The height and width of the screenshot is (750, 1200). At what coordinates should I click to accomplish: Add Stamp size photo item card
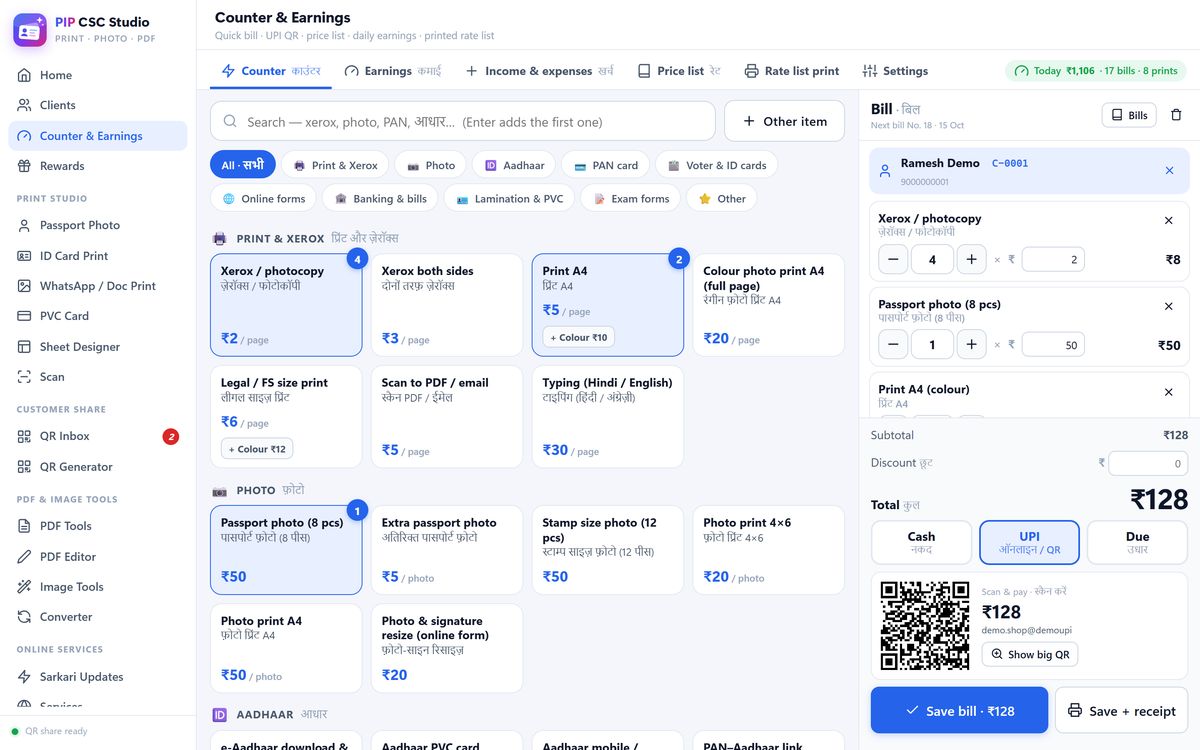(x=607, y=550)
